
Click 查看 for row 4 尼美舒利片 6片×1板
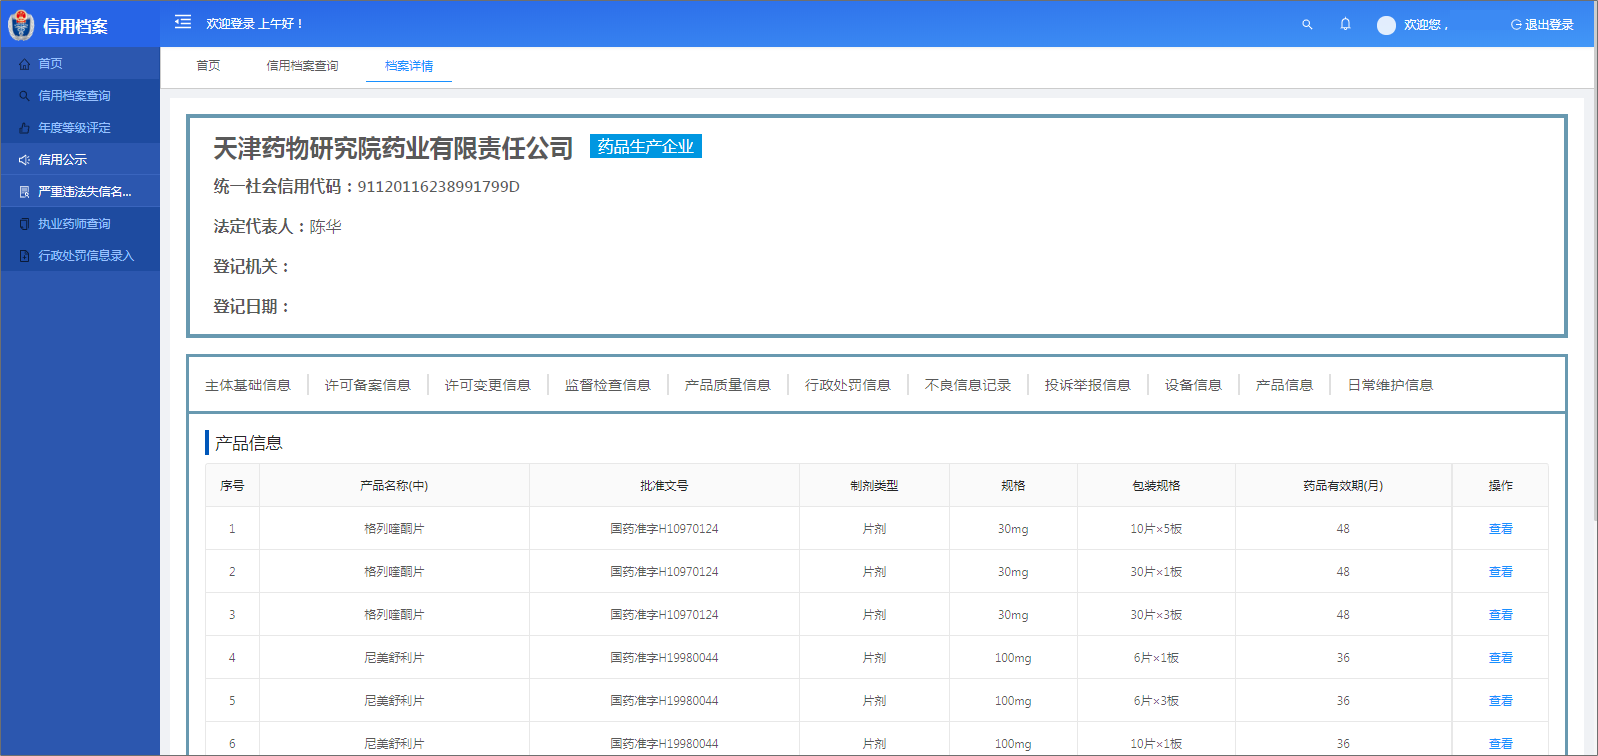[x=1500, y=658]
